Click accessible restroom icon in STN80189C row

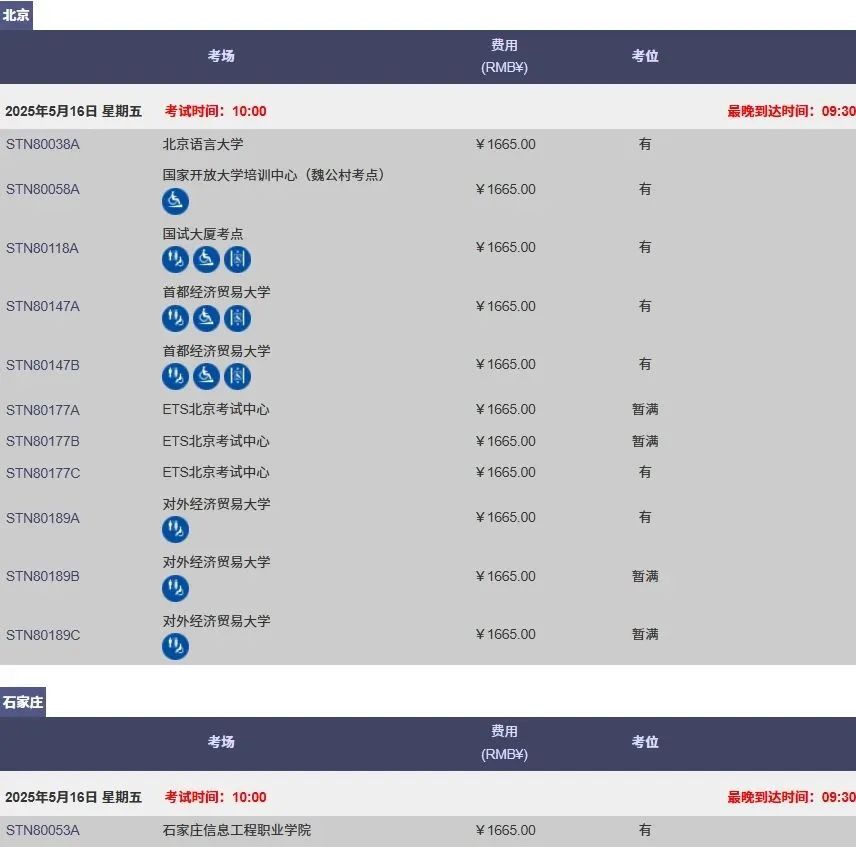coord(175,647)
